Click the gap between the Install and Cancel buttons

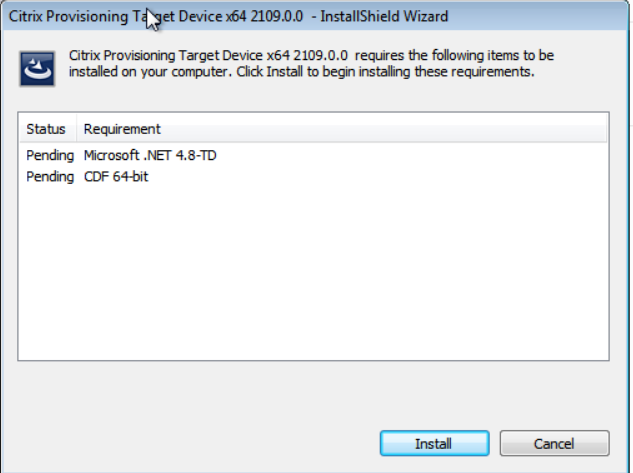tap(495, 444)
